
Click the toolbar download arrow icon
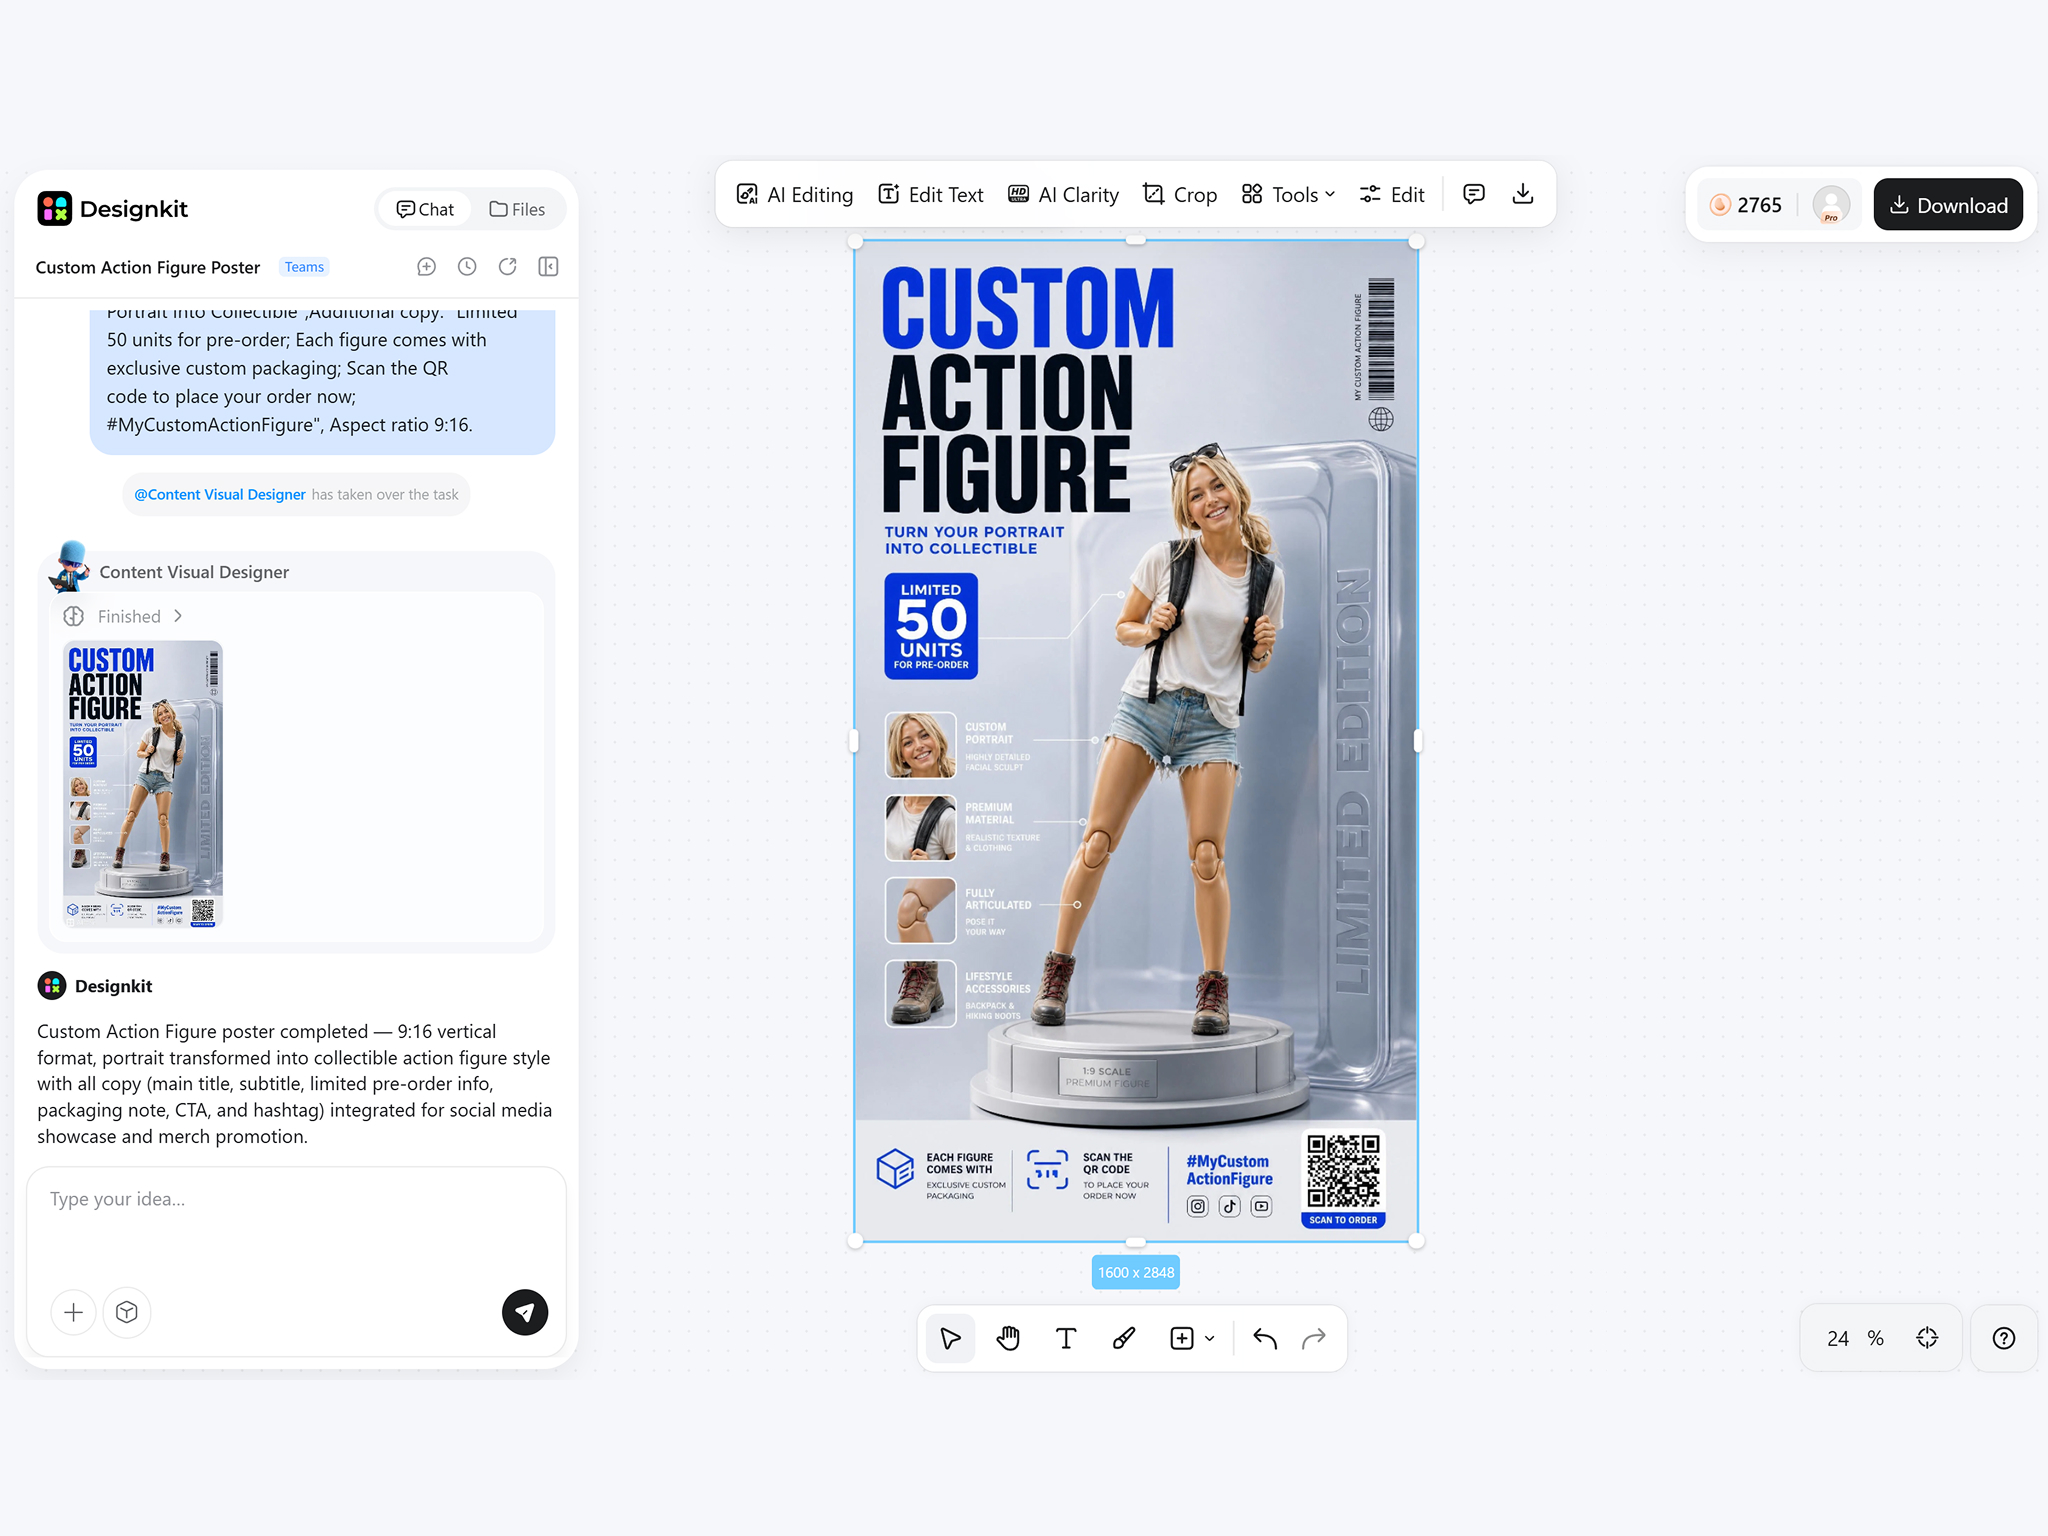coord(1522,194)
